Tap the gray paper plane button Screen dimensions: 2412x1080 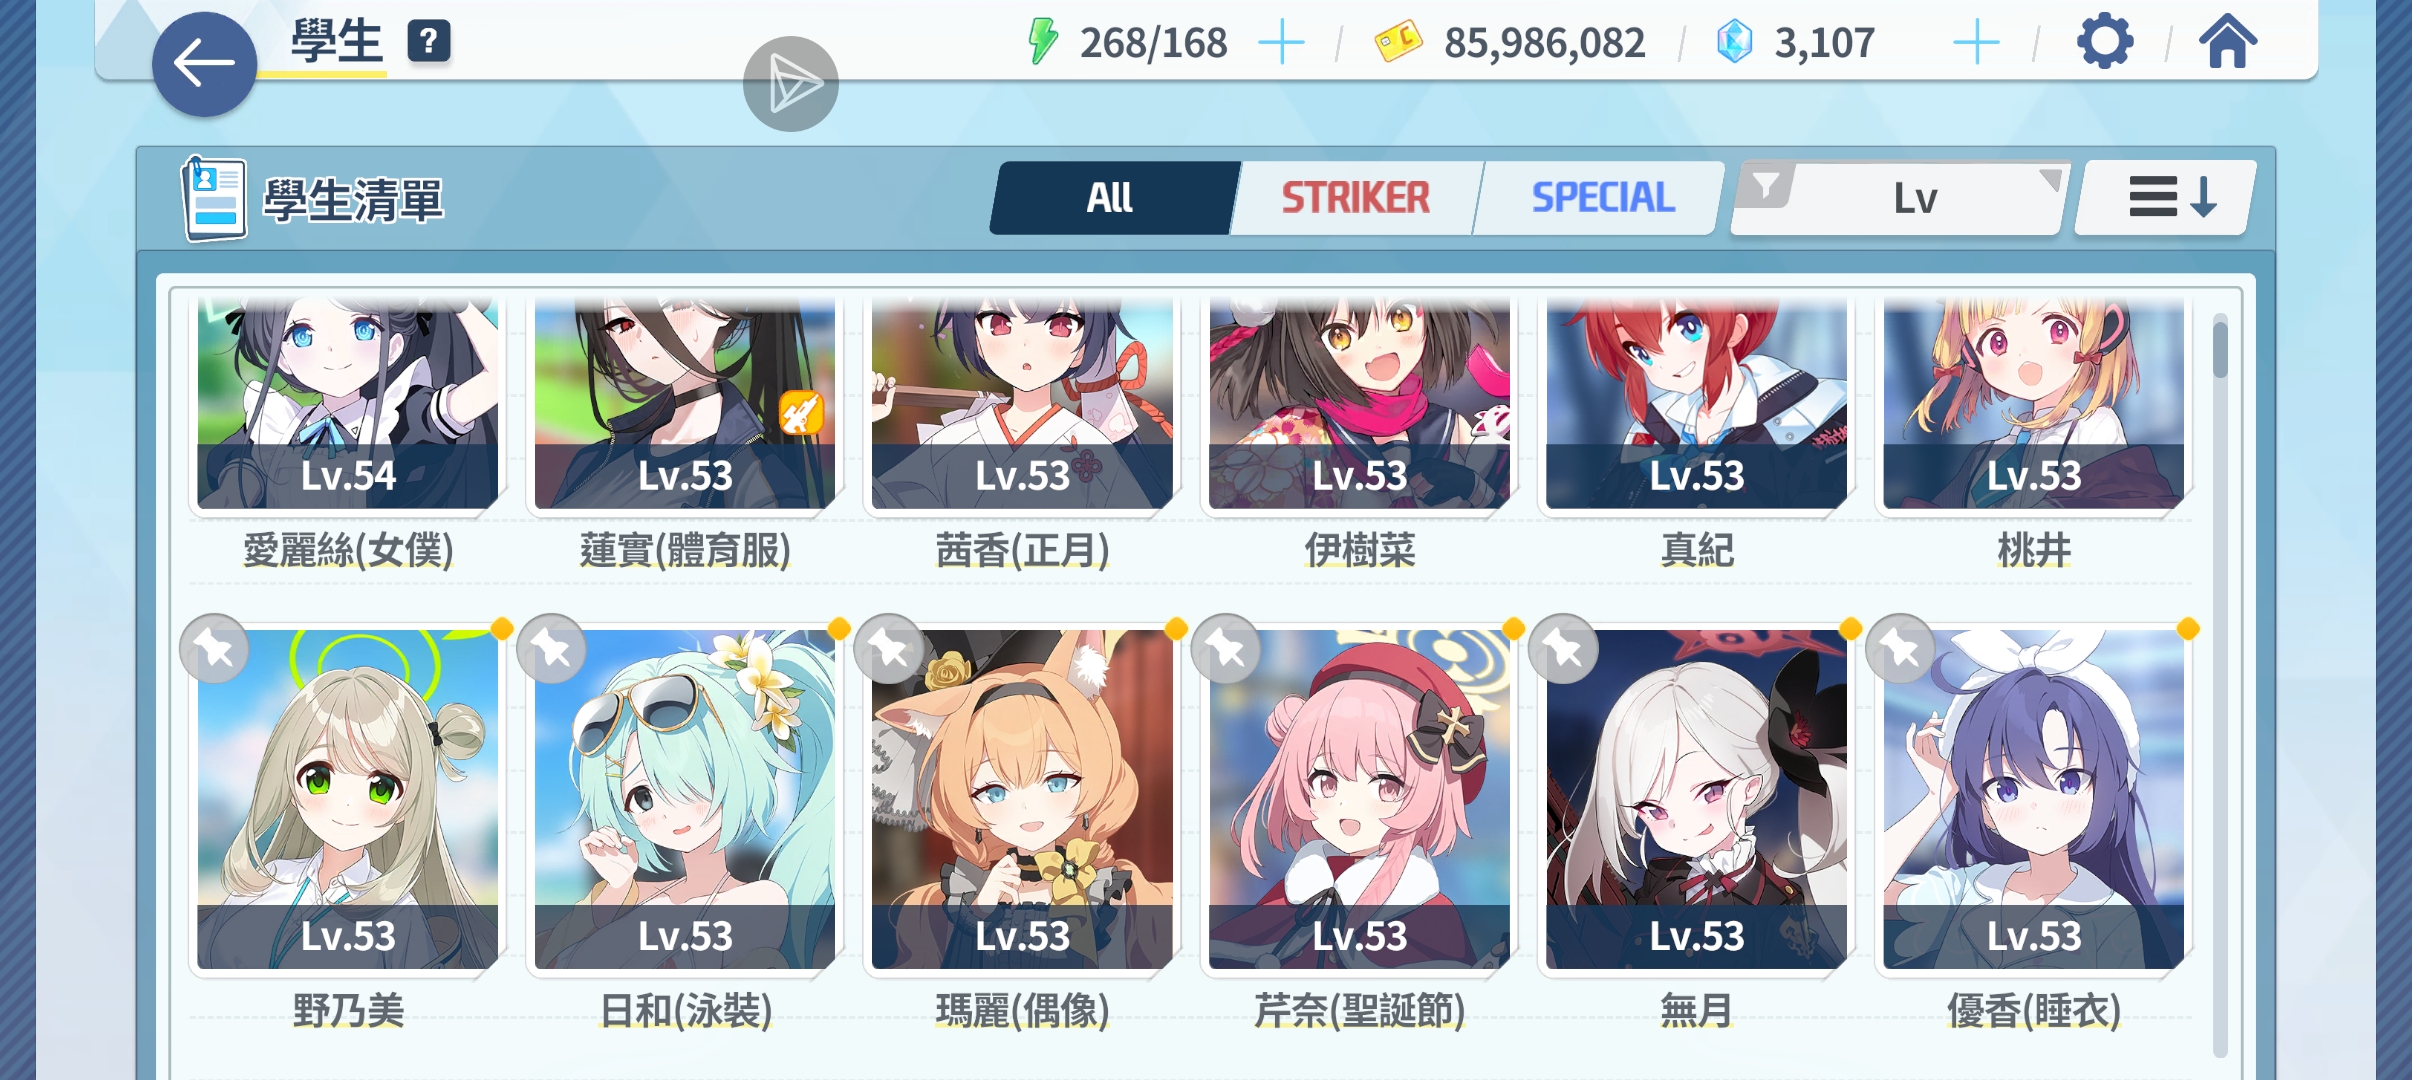791,84
